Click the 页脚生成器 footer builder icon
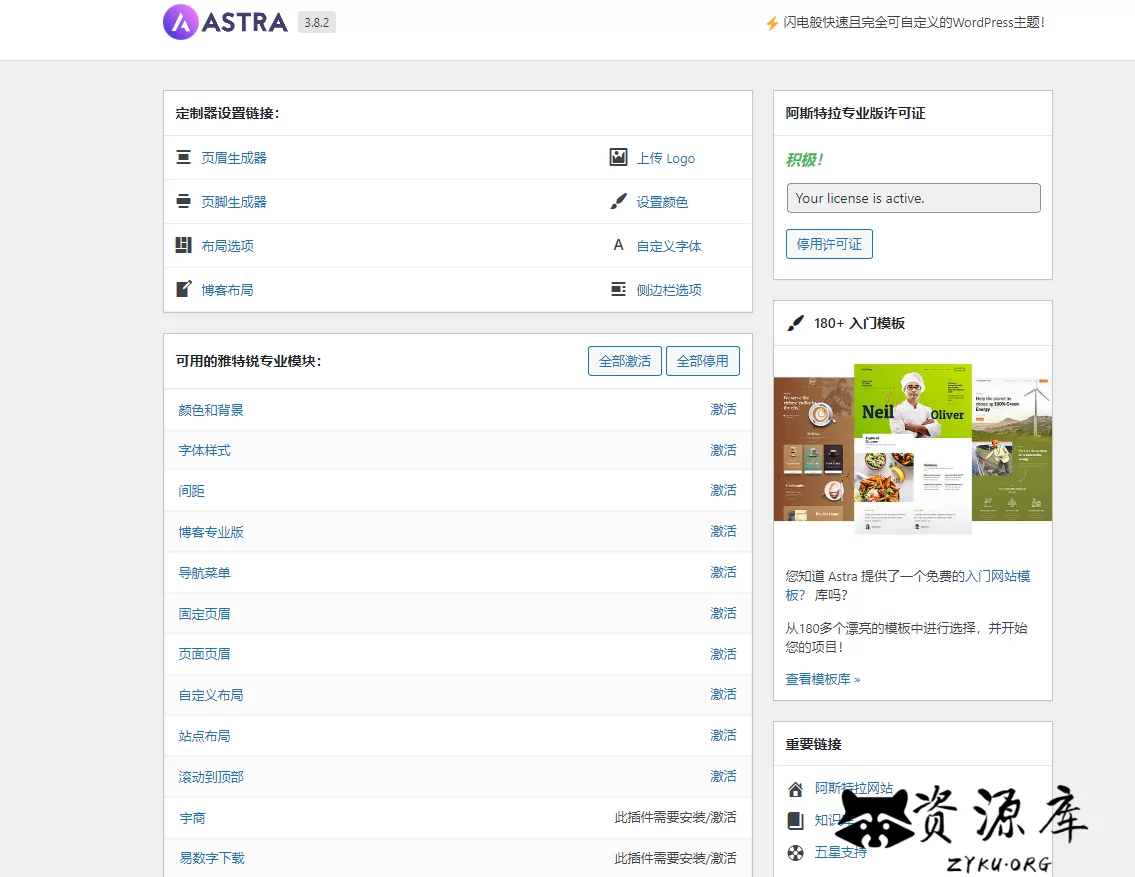This screenshot has height=877, width=1135. click(183, 201)
